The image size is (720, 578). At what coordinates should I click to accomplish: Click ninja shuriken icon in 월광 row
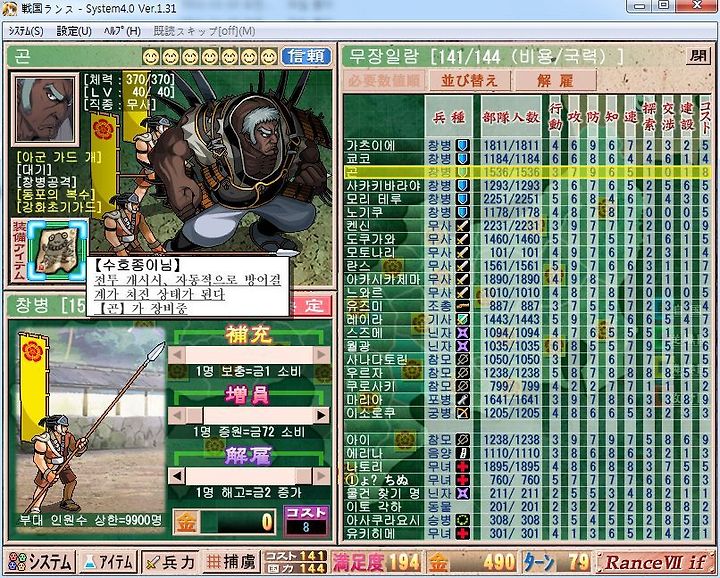point(462,346)
